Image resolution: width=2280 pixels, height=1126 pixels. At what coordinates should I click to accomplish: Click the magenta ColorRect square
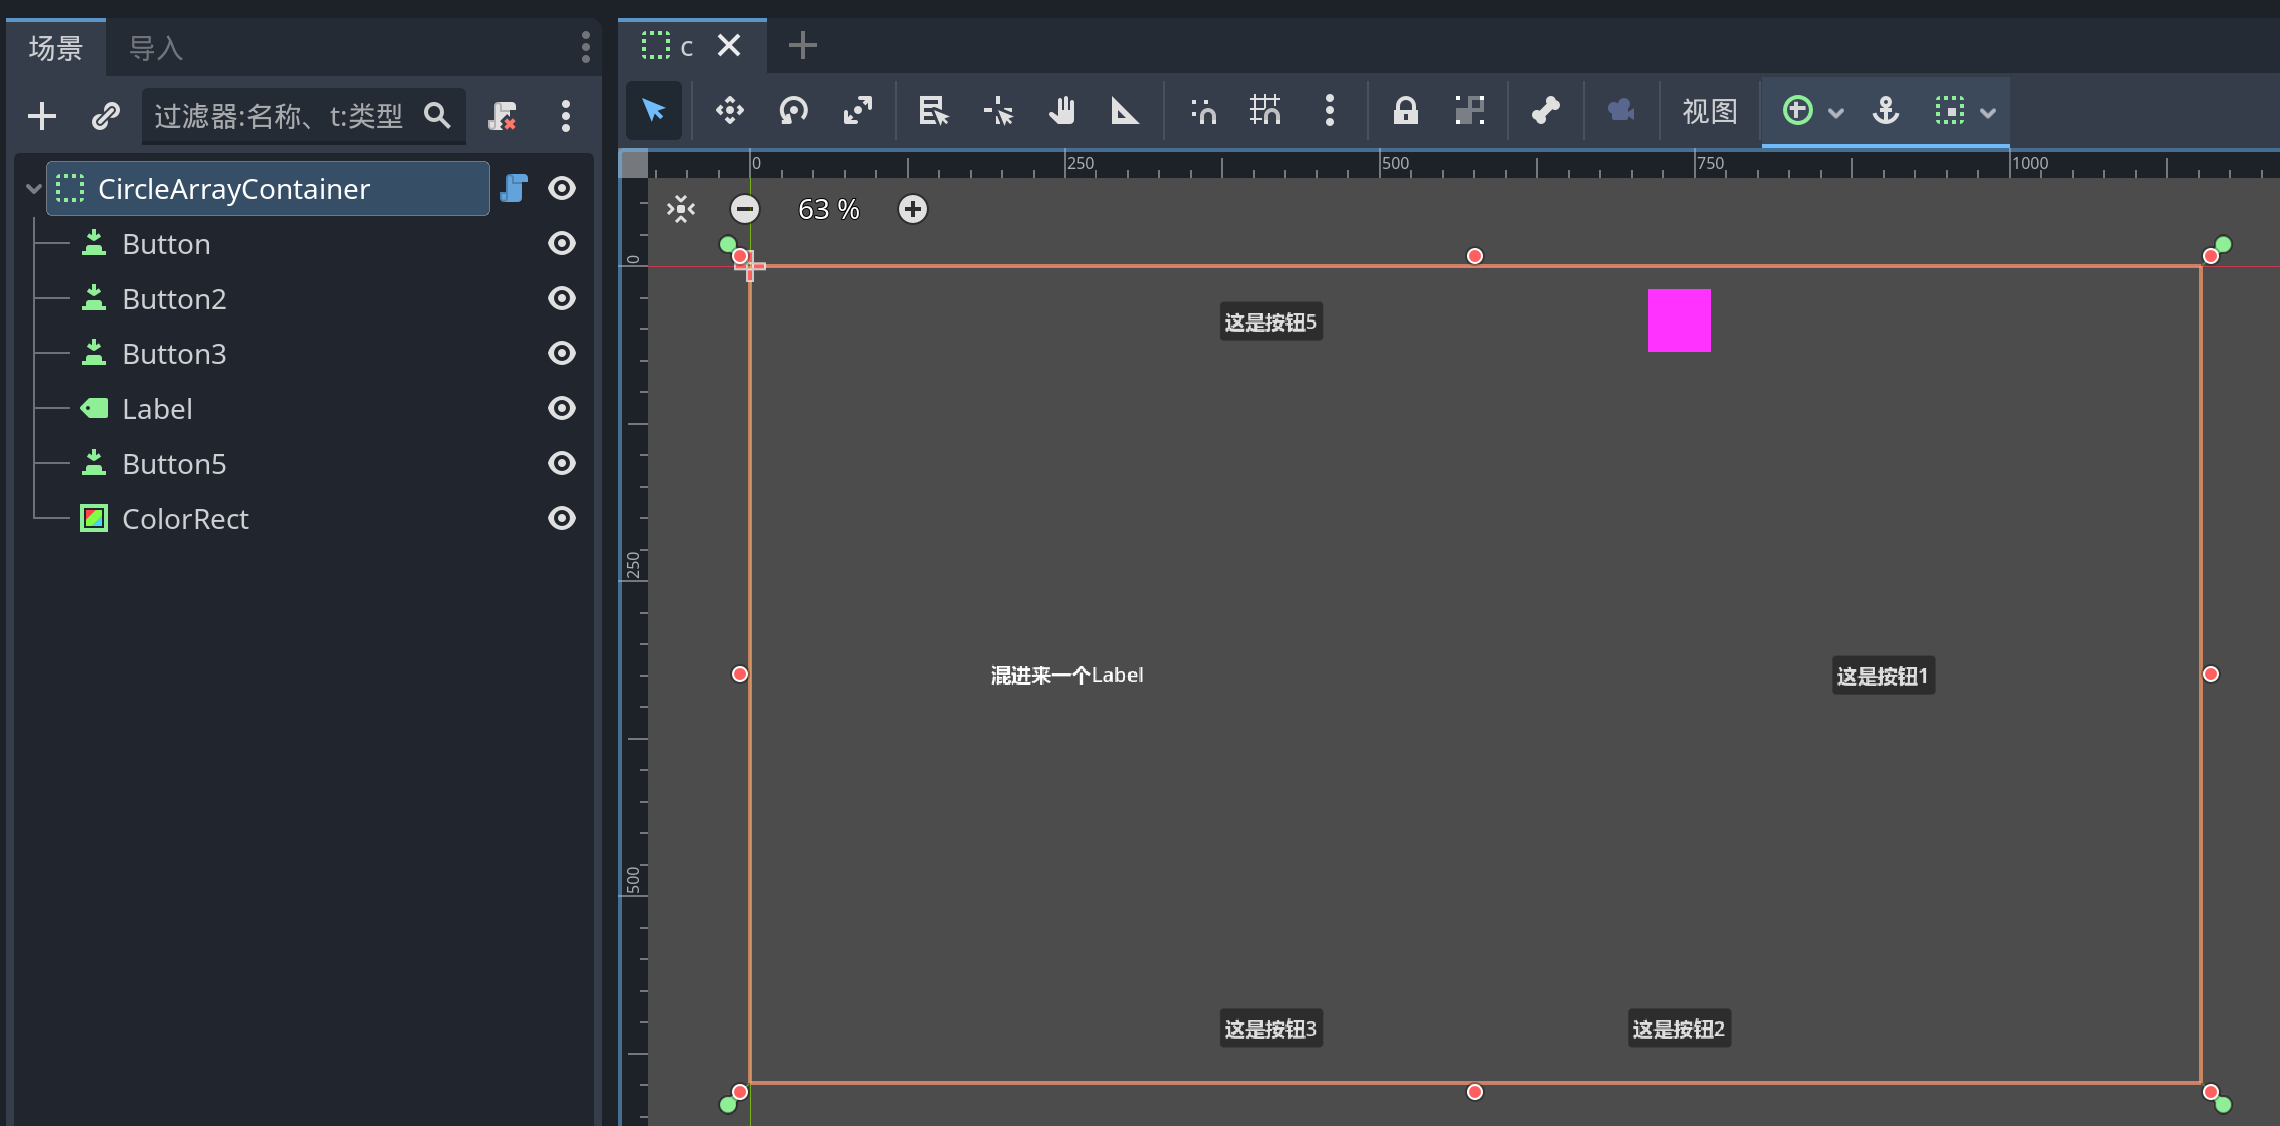[x=1679, y=320]
